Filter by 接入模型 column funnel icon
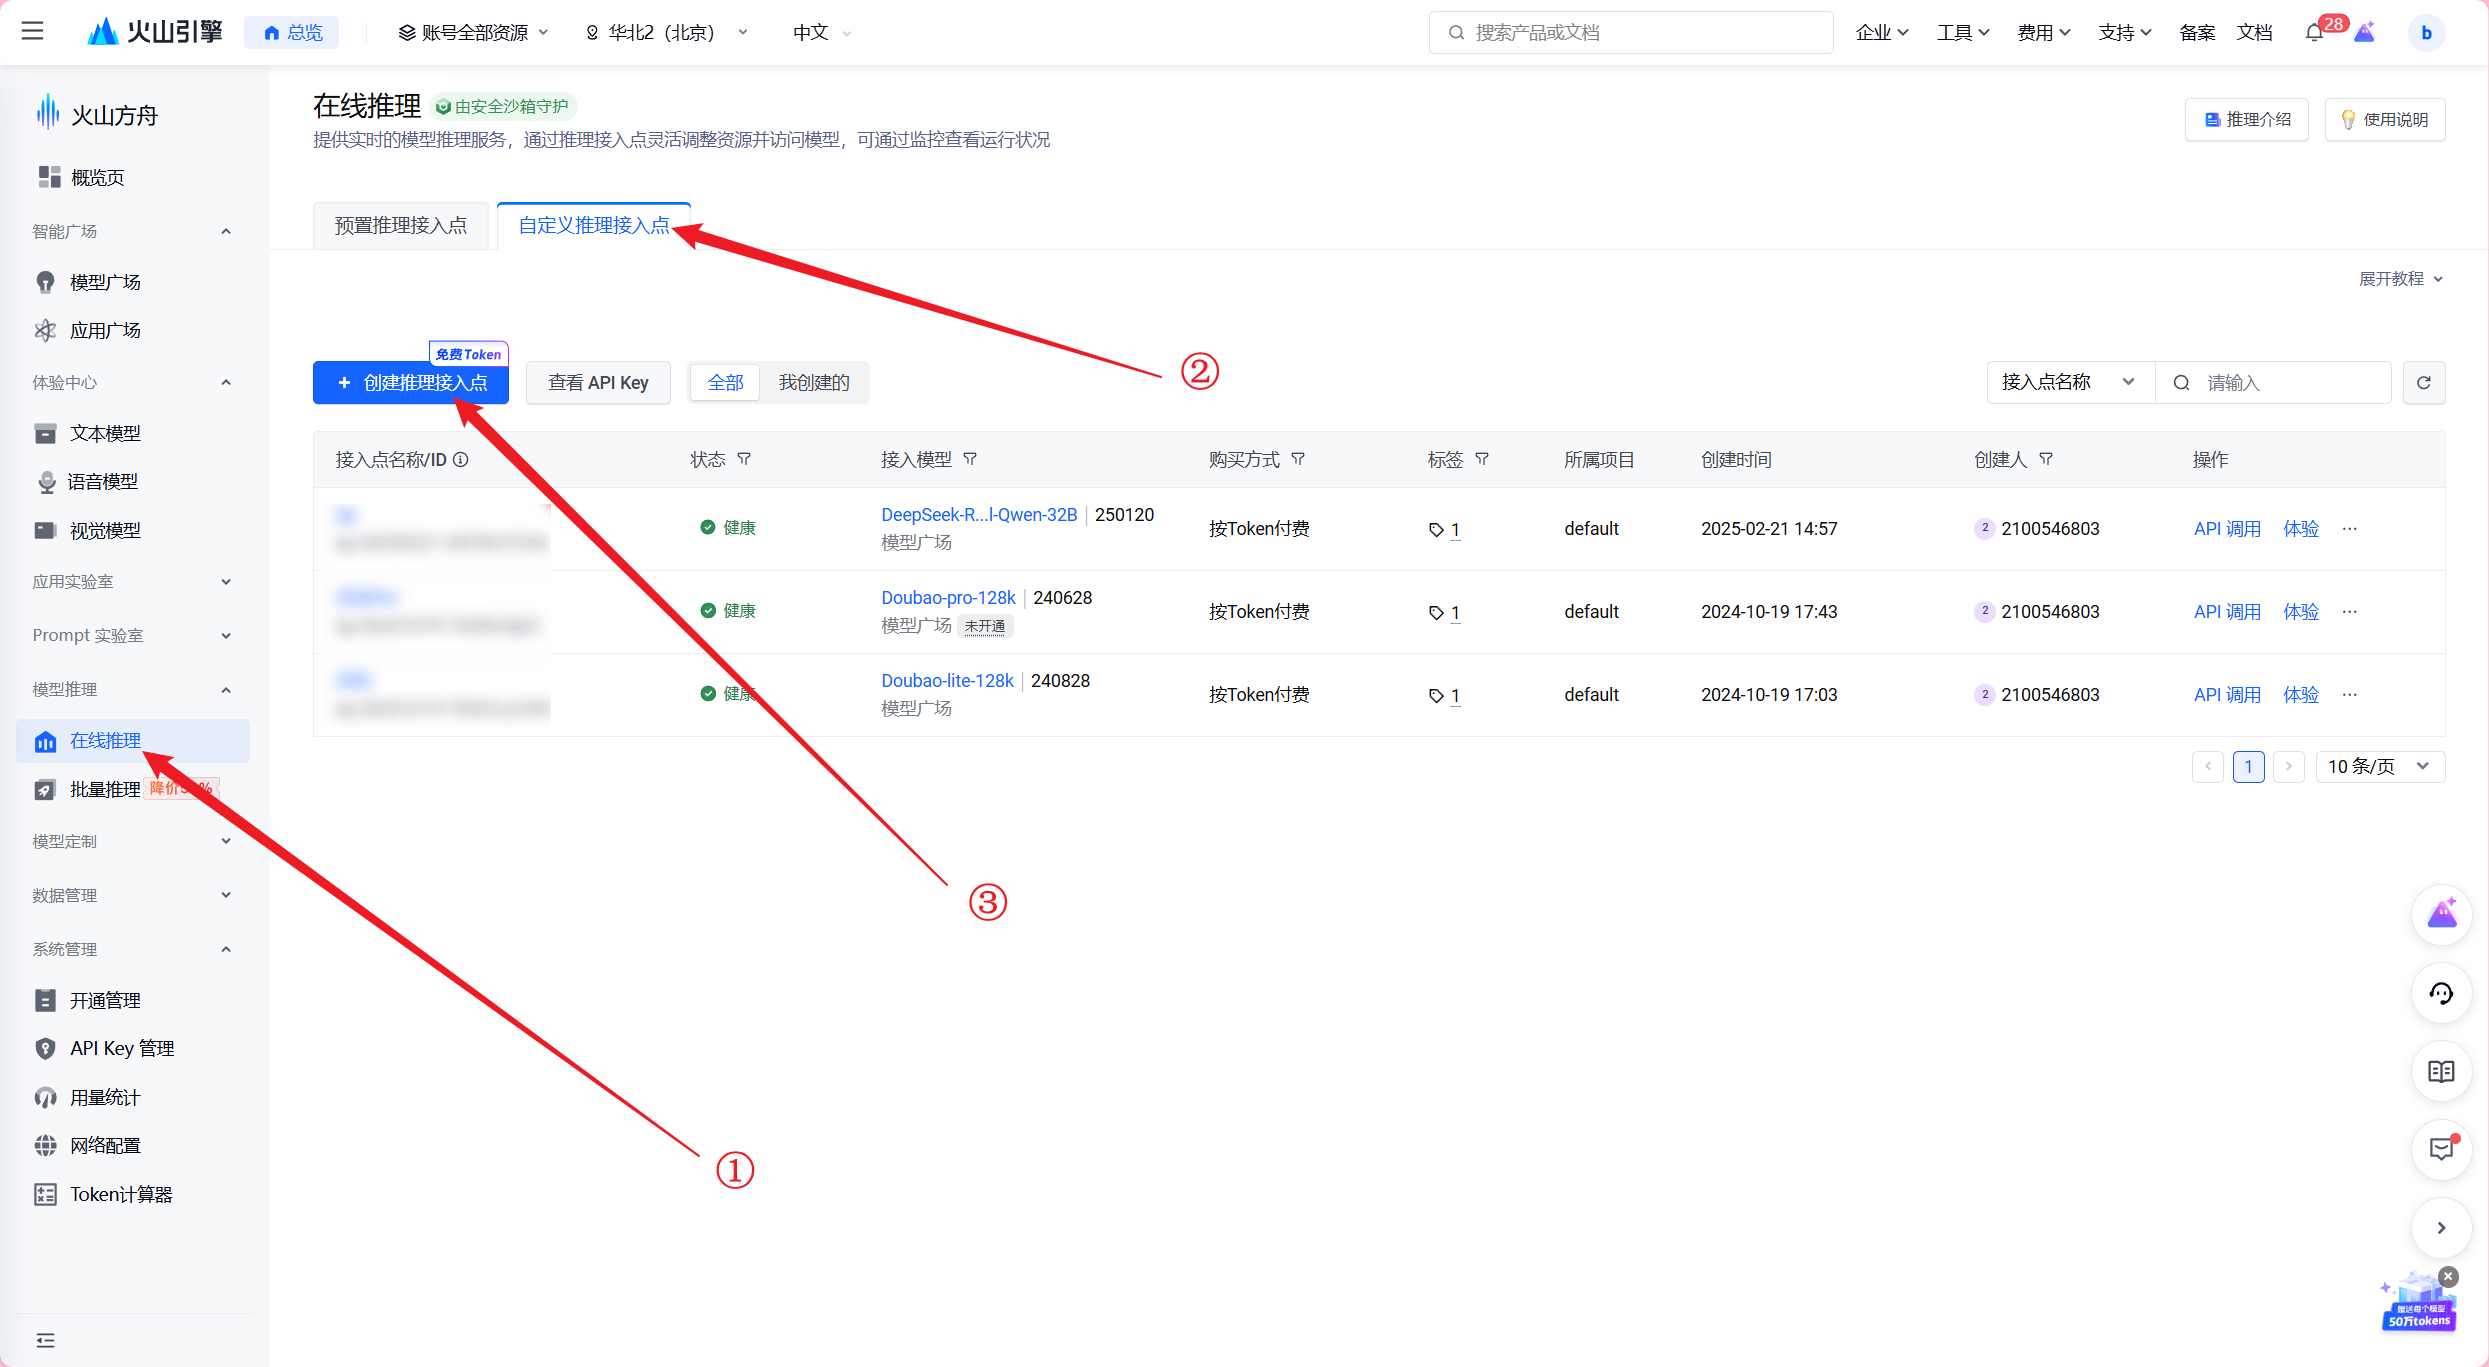Viewport: 2489px width, 1367px height. 970,459
